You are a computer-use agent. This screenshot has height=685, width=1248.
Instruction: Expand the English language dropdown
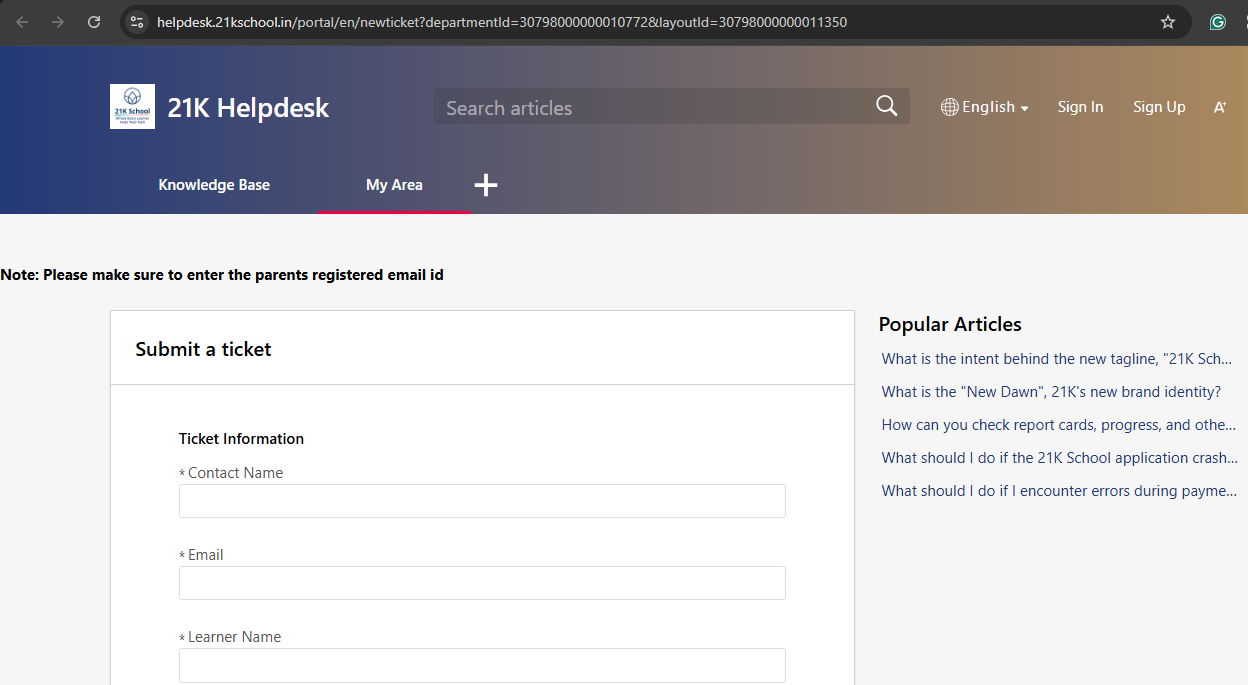pyautogui.click(x=985, y=107)
